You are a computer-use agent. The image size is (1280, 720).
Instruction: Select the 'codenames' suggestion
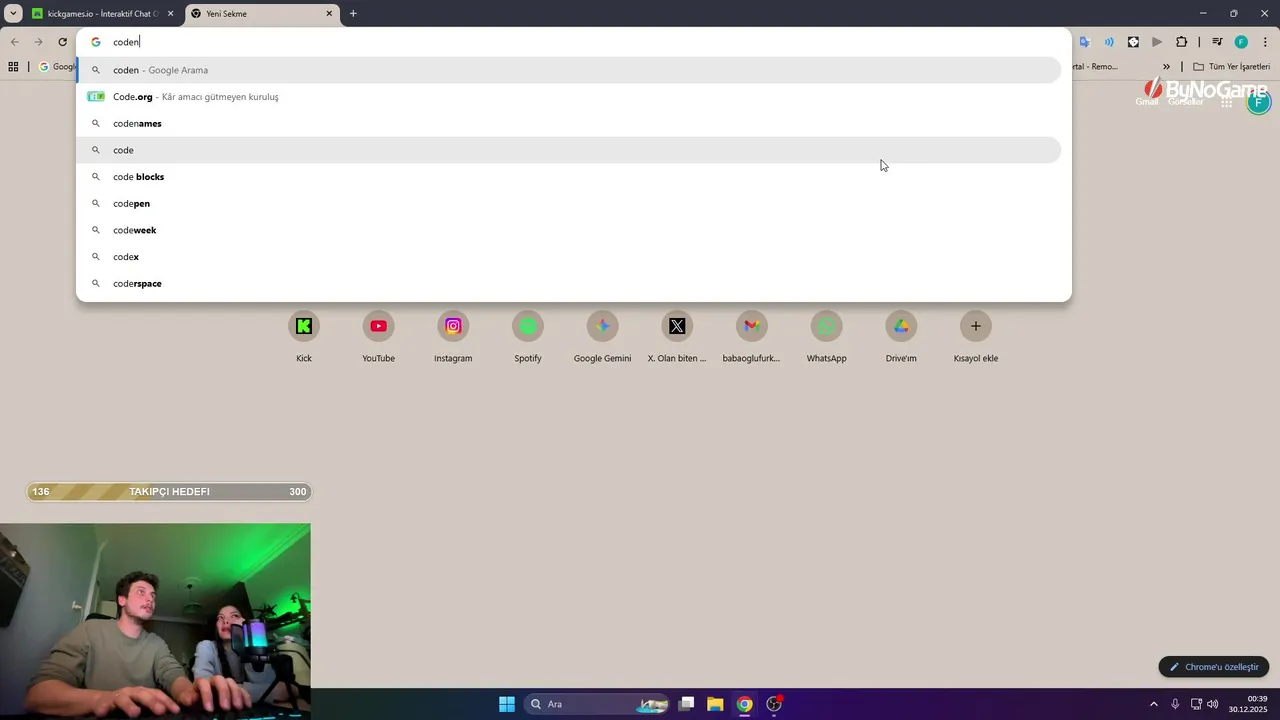pyautogui.click(x=568, y=123)
